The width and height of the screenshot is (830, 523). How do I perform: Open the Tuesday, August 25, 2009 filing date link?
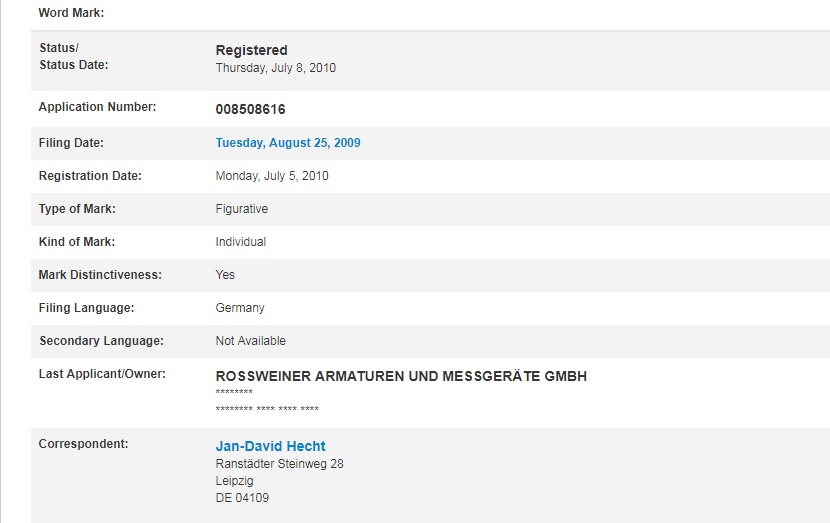tap(288, 143)
